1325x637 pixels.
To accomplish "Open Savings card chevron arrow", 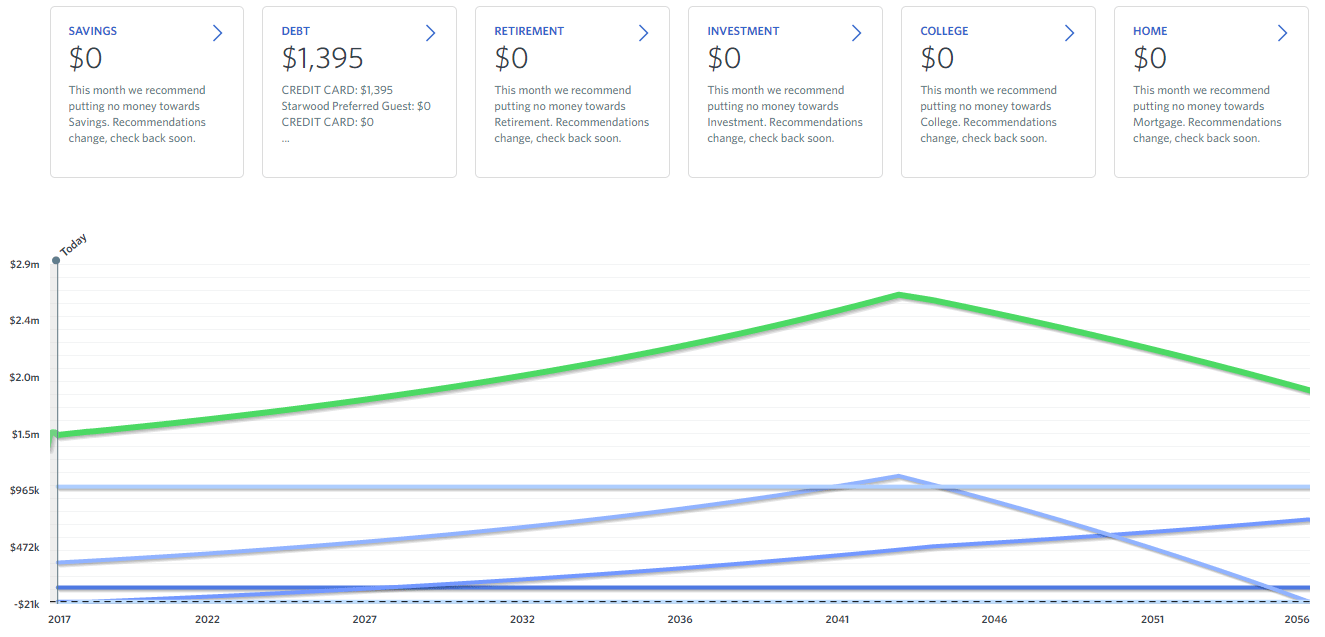I will pyautogui.click(x=218, y=33).
